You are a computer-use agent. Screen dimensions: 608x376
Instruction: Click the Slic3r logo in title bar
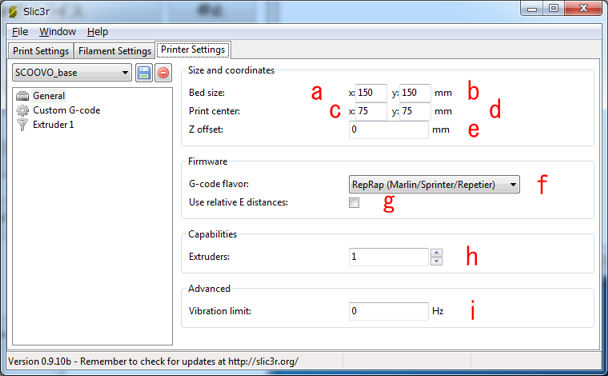pos(13,12)
